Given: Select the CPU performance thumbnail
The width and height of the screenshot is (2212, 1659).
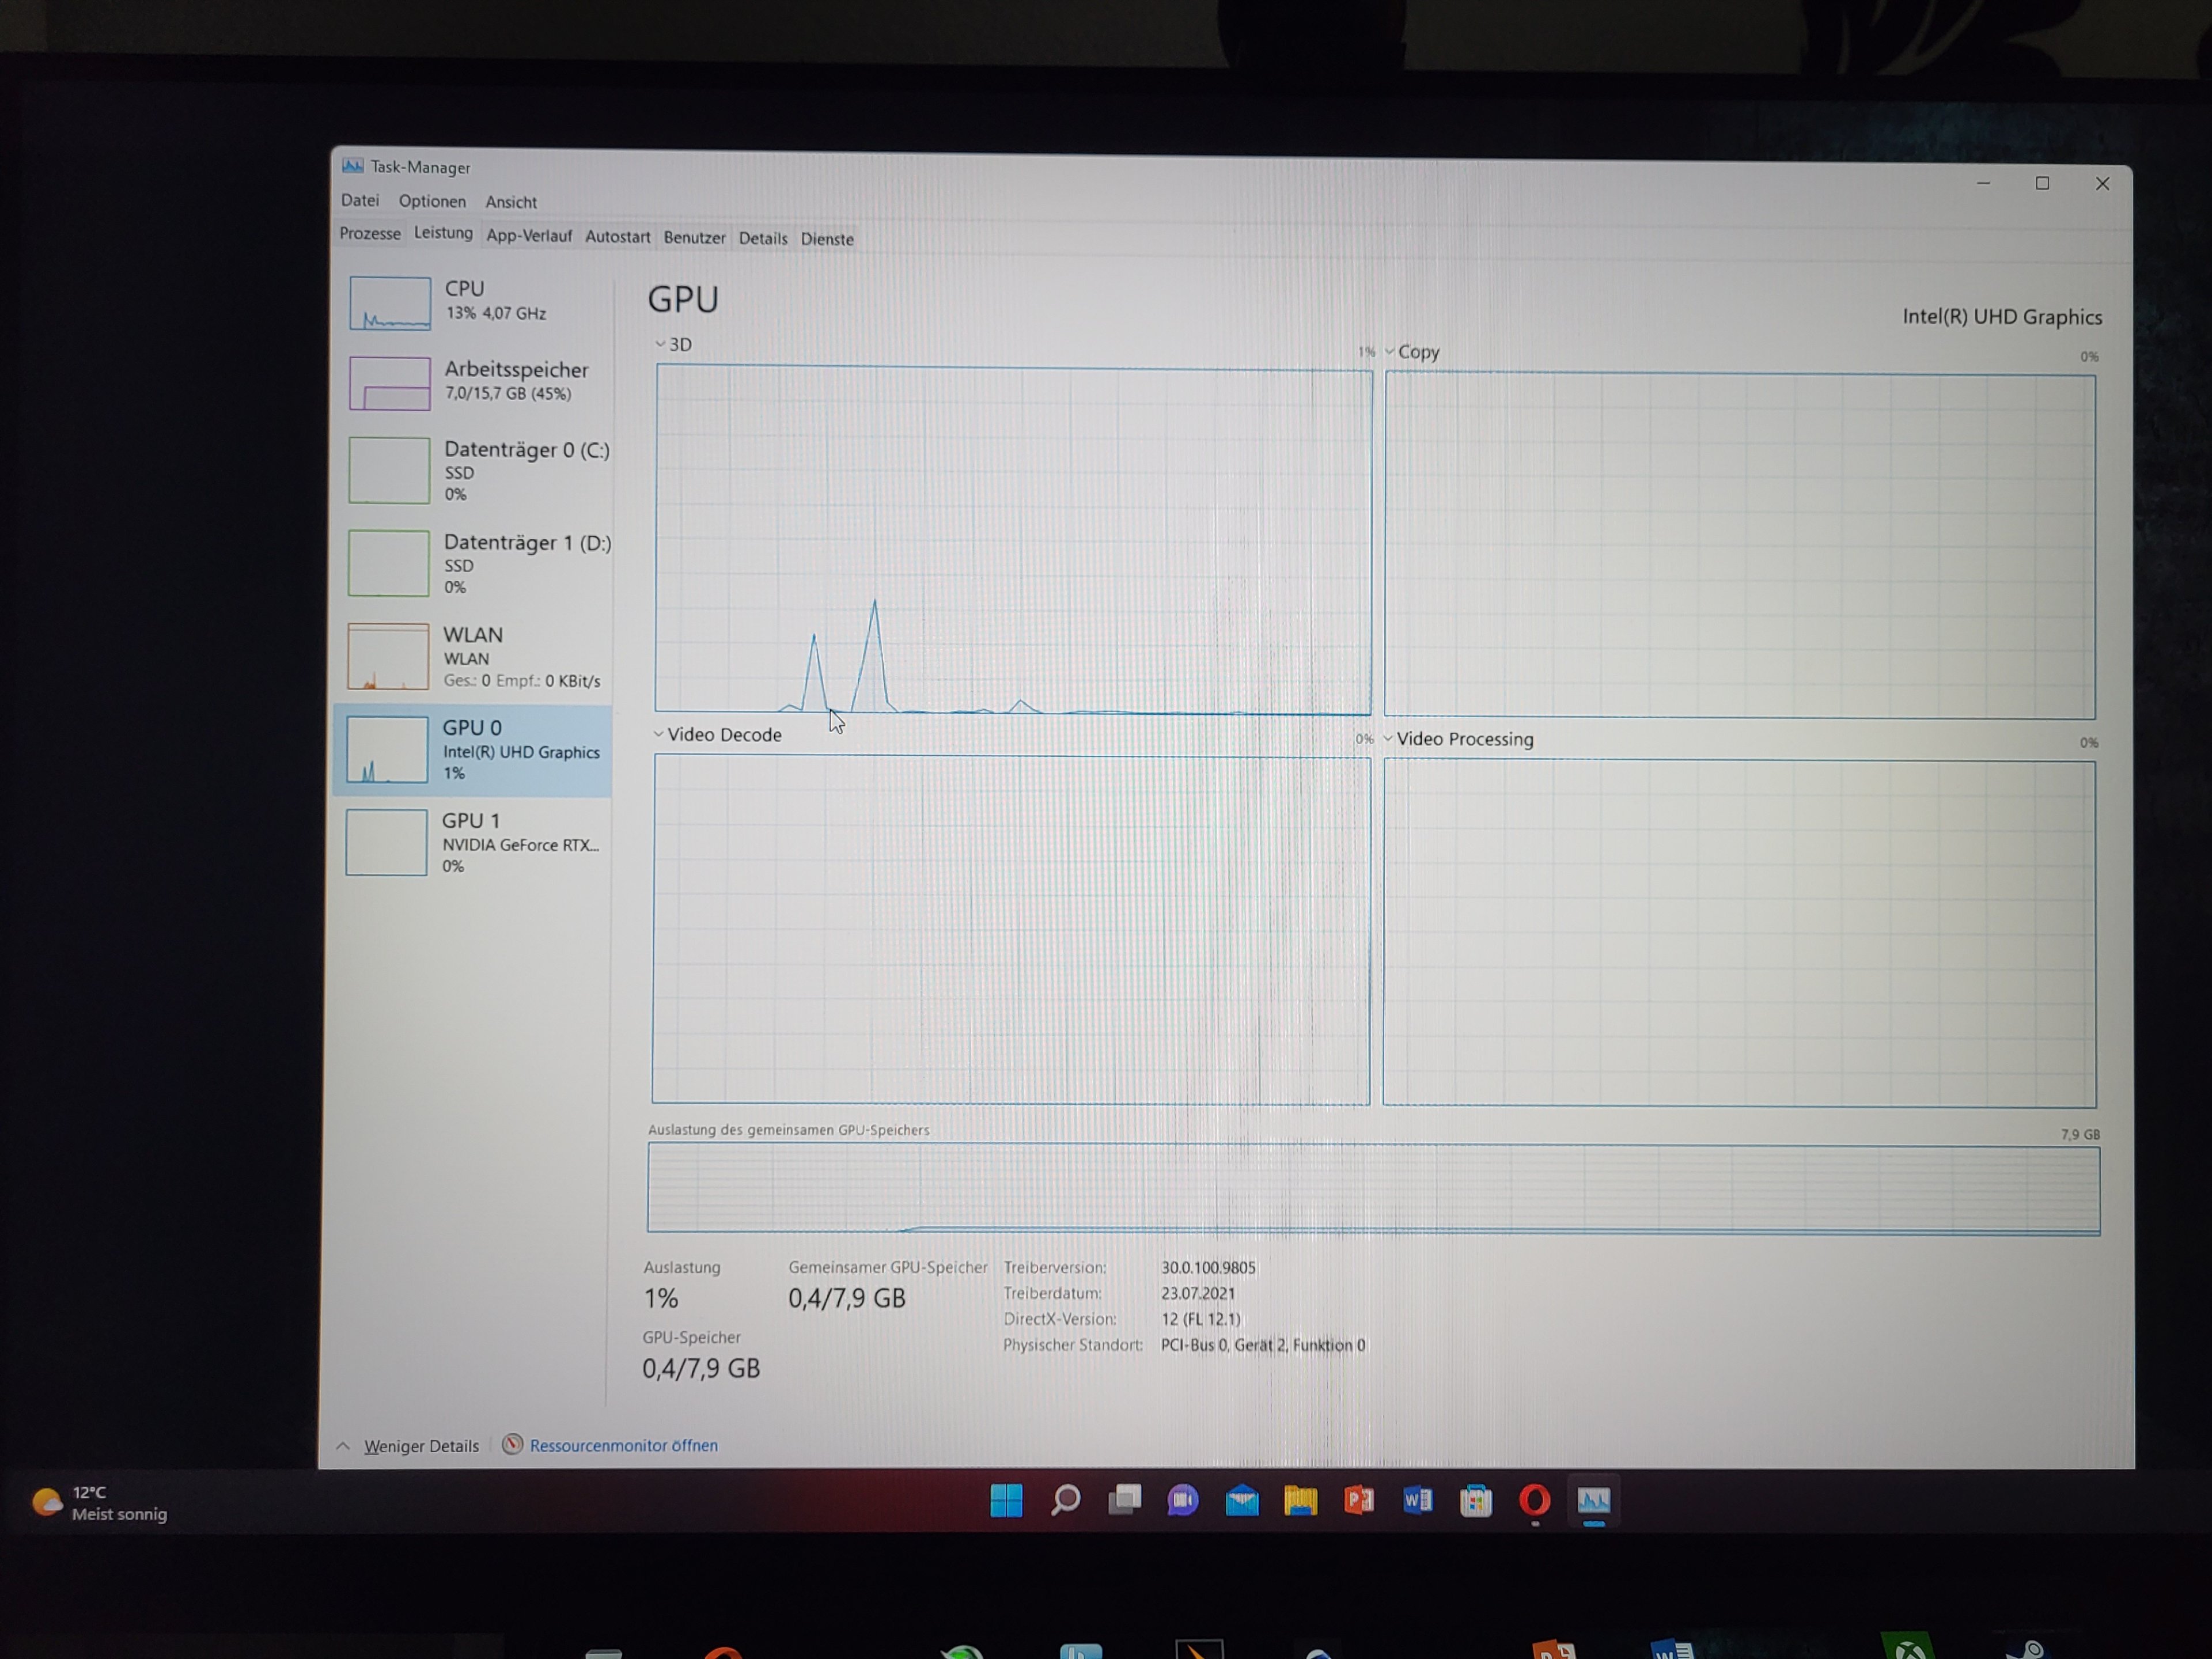Looking at the screenshot, I should [390, 302].
